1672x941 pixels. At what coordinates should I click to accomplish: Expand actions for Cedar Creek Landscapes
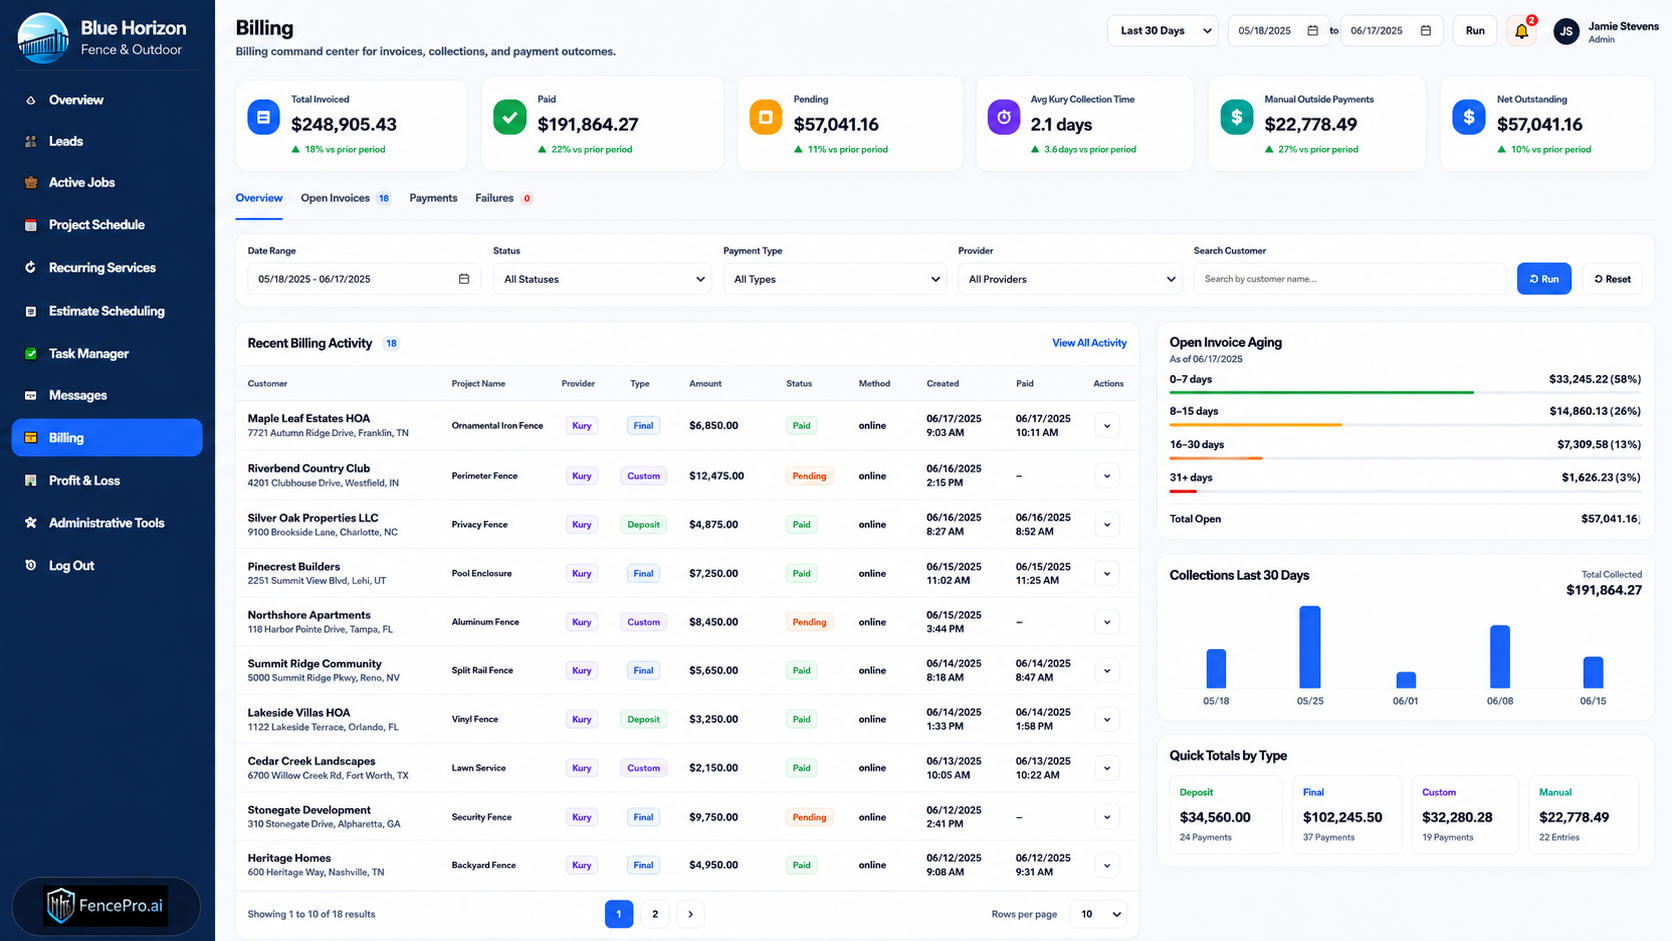(1107, 769)
